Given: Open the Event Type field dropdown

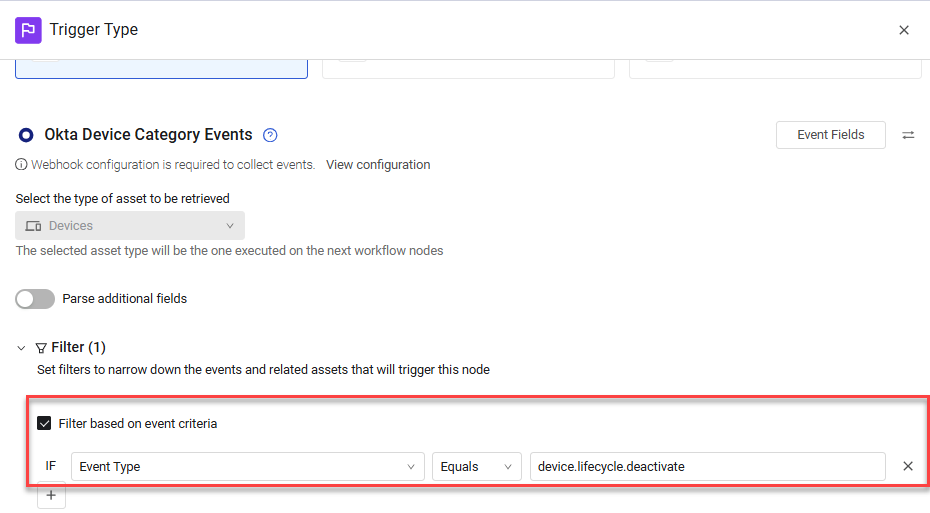Looking at the screenshot, I should [x=247, y=467].
